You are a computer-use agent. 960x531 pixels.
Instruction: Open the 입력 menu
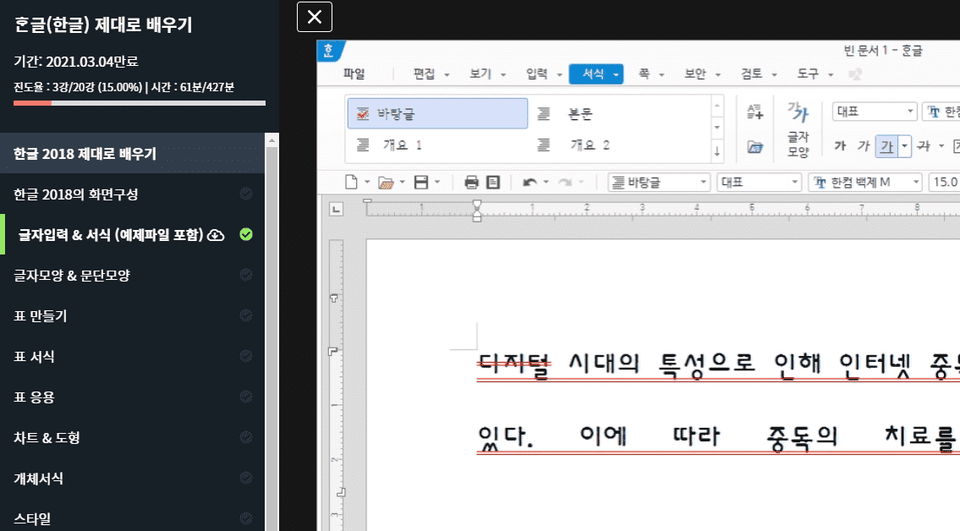coord(536,74)
